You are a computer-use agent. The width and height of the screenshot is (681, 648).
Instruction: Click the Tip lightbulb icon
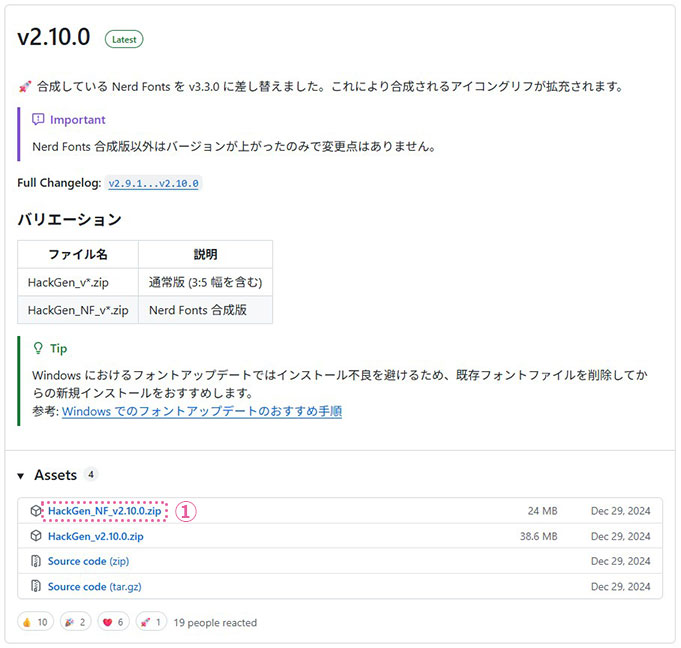point(38,348)
